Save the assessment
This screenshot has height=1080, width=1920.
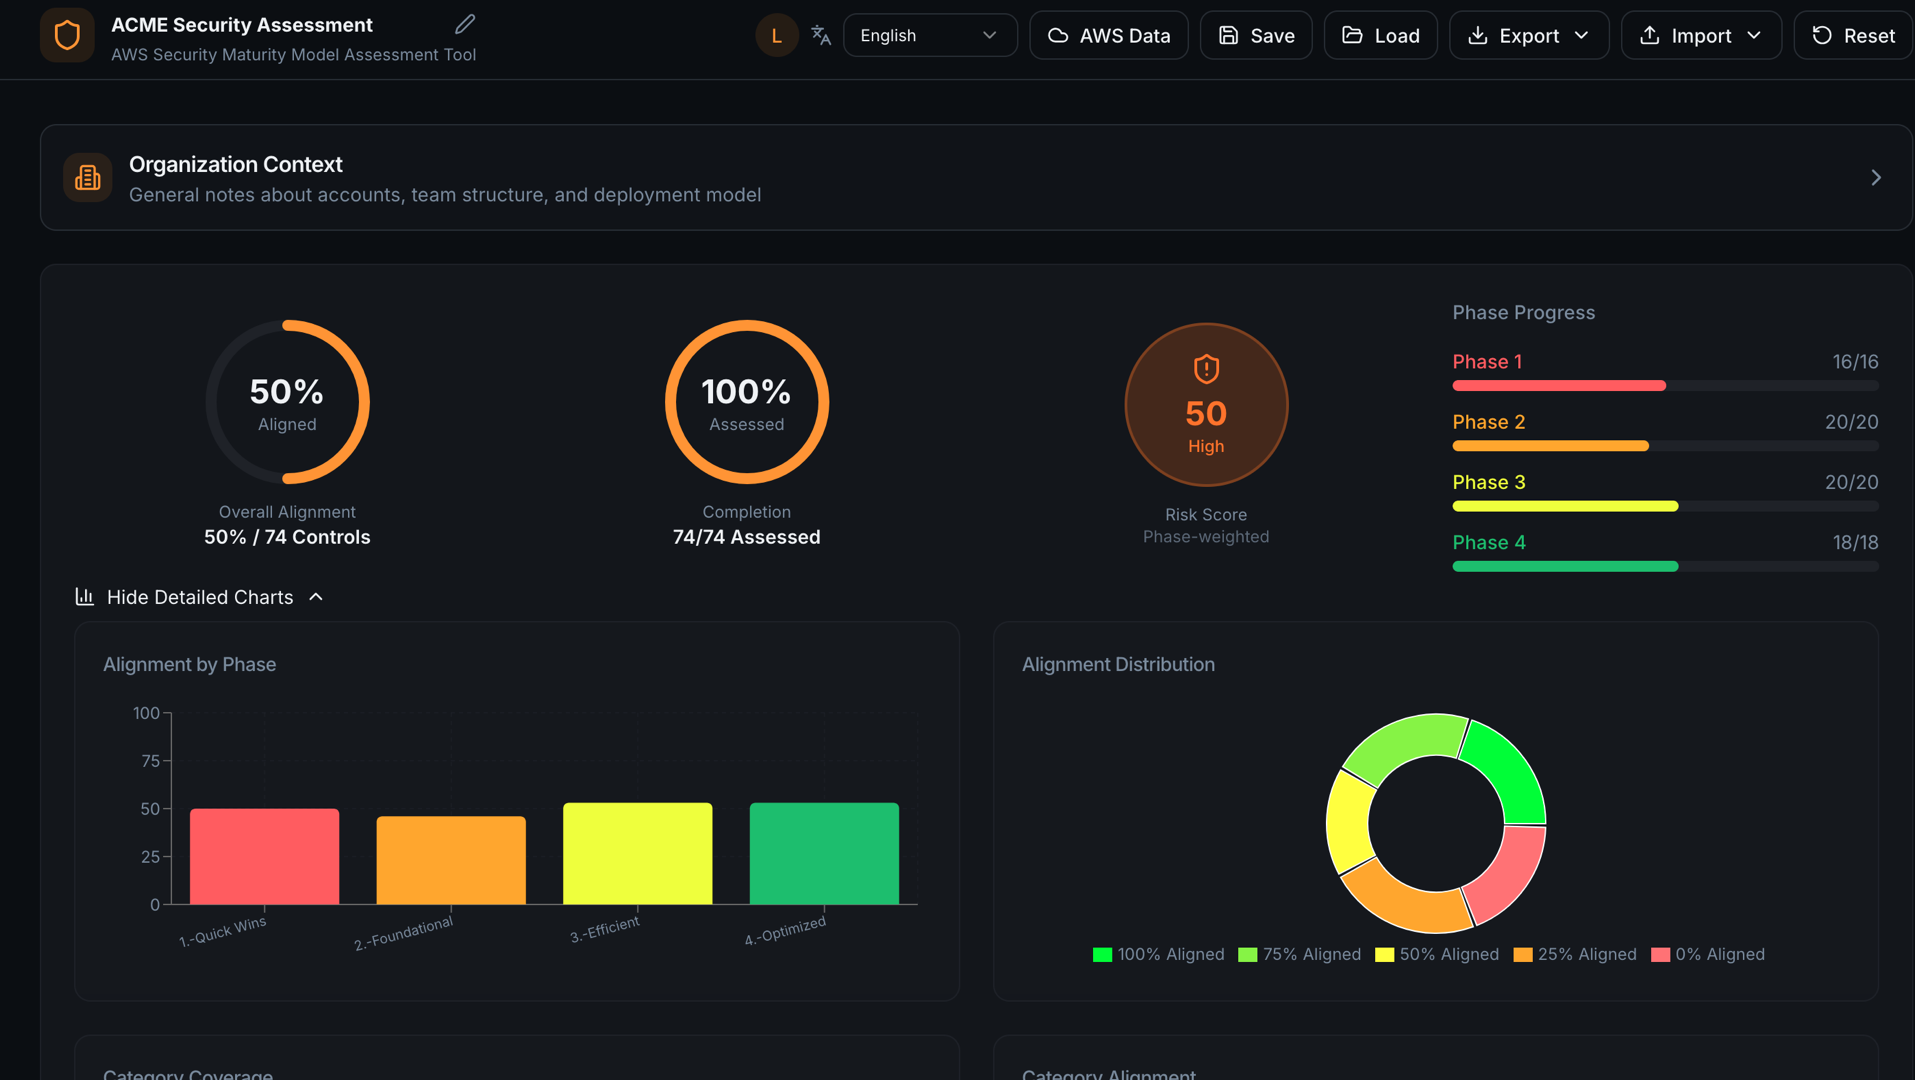(x=1257, y=36)
